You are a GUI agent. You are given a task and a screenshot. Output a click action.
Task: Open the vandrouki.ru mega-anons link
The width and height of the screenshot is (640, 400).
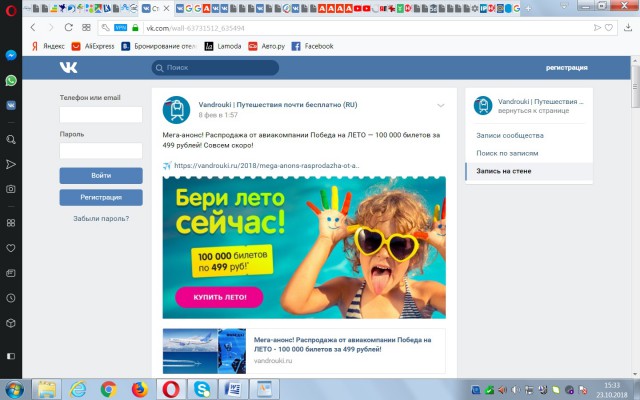pos(267,165)
